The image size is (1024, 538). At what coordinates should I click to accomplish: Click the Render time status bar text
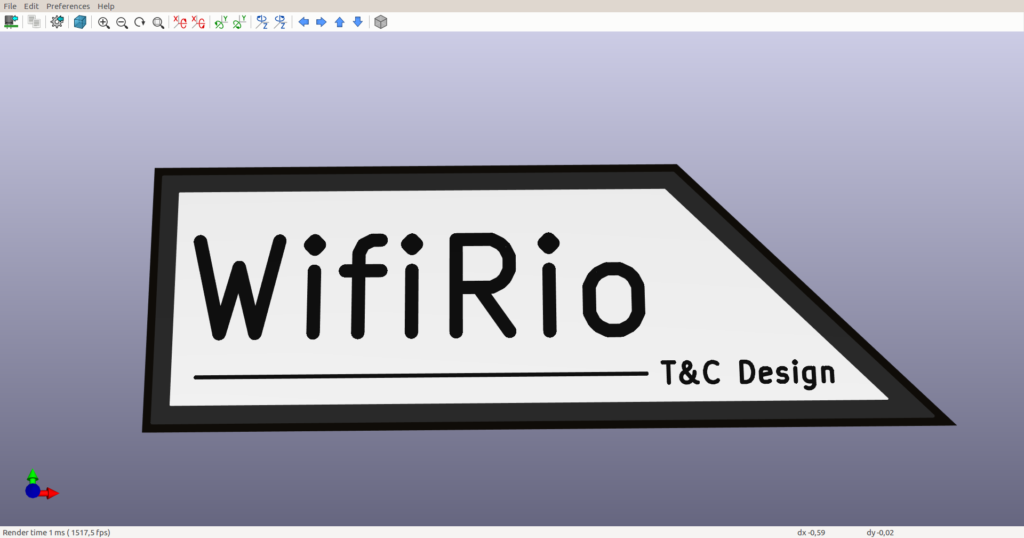pyautogui.click(x=57, y=532)
